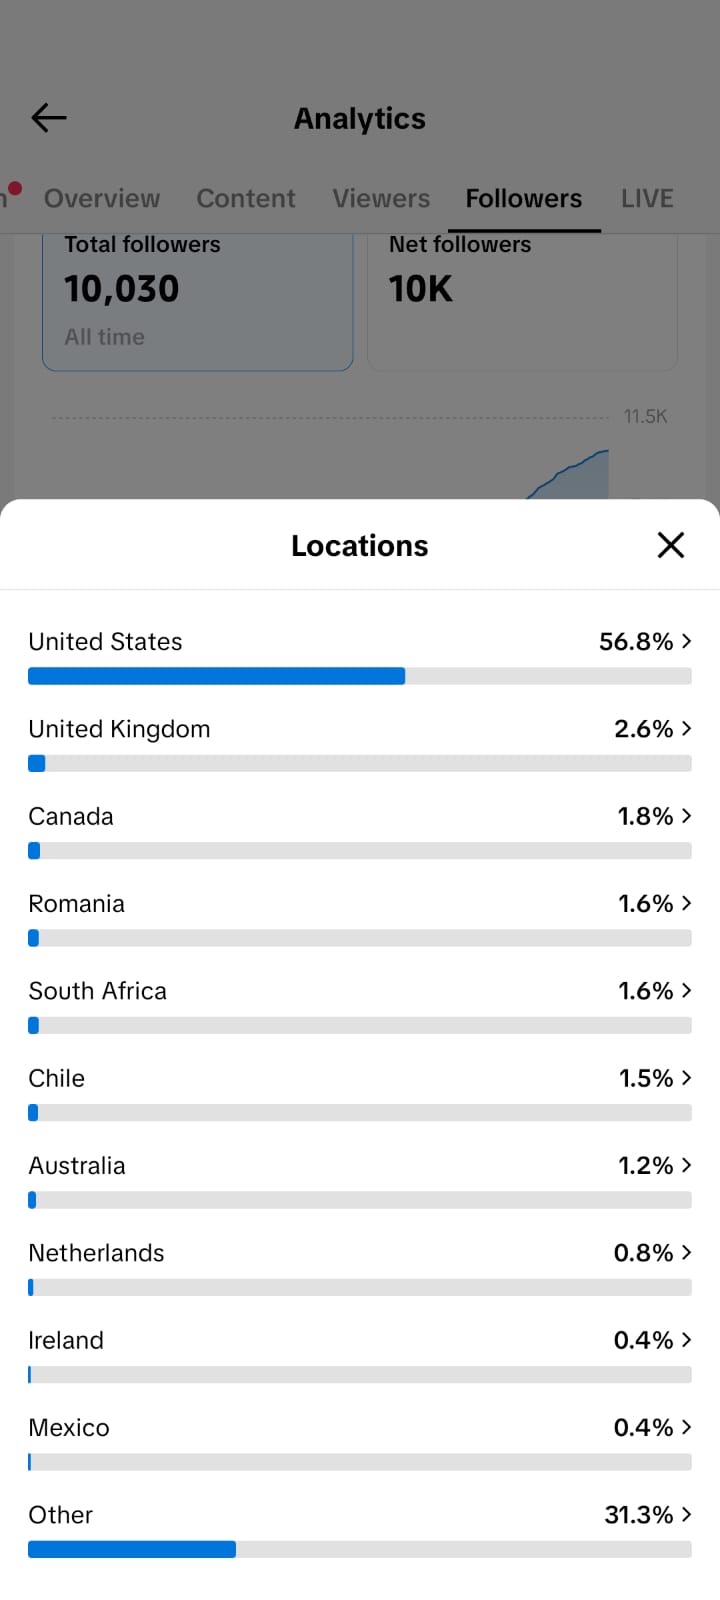Screen dimensions: 720x1600
Task: Open Chile location details chevron
Action: [686, 1078]
